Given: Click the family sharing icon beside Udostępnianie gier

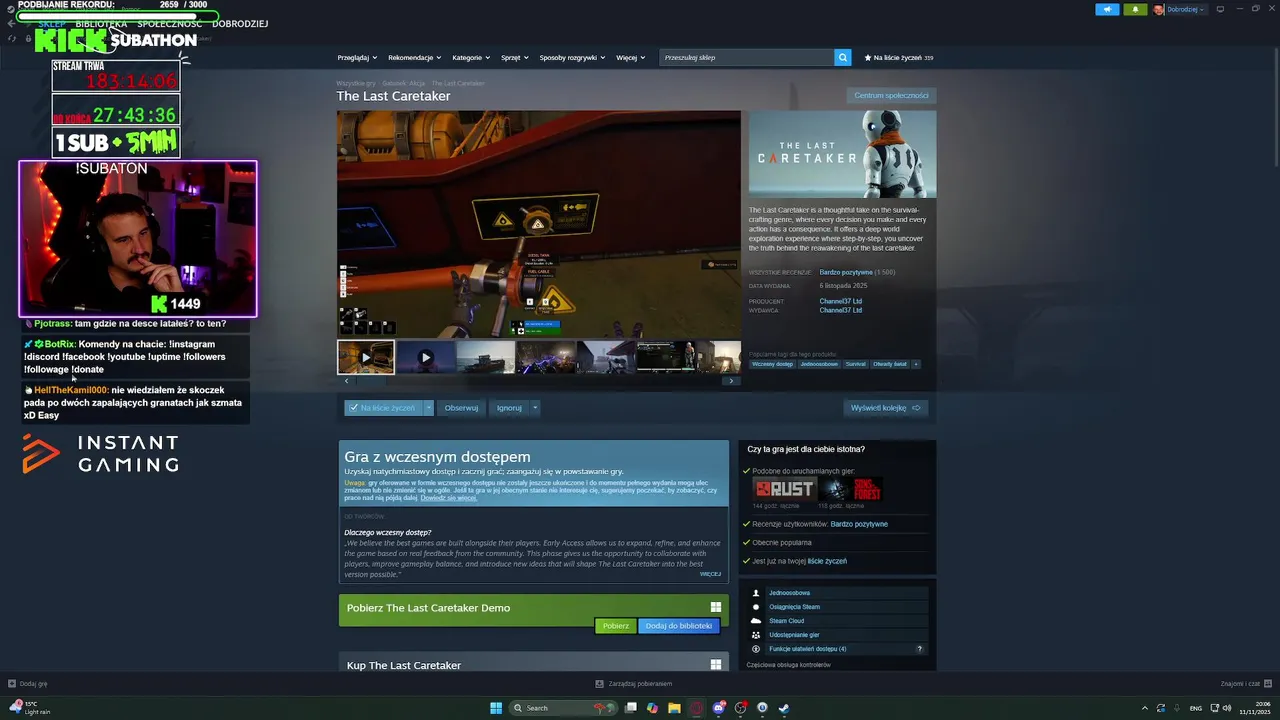Looking at the screenshot, I should coord(756,635).
